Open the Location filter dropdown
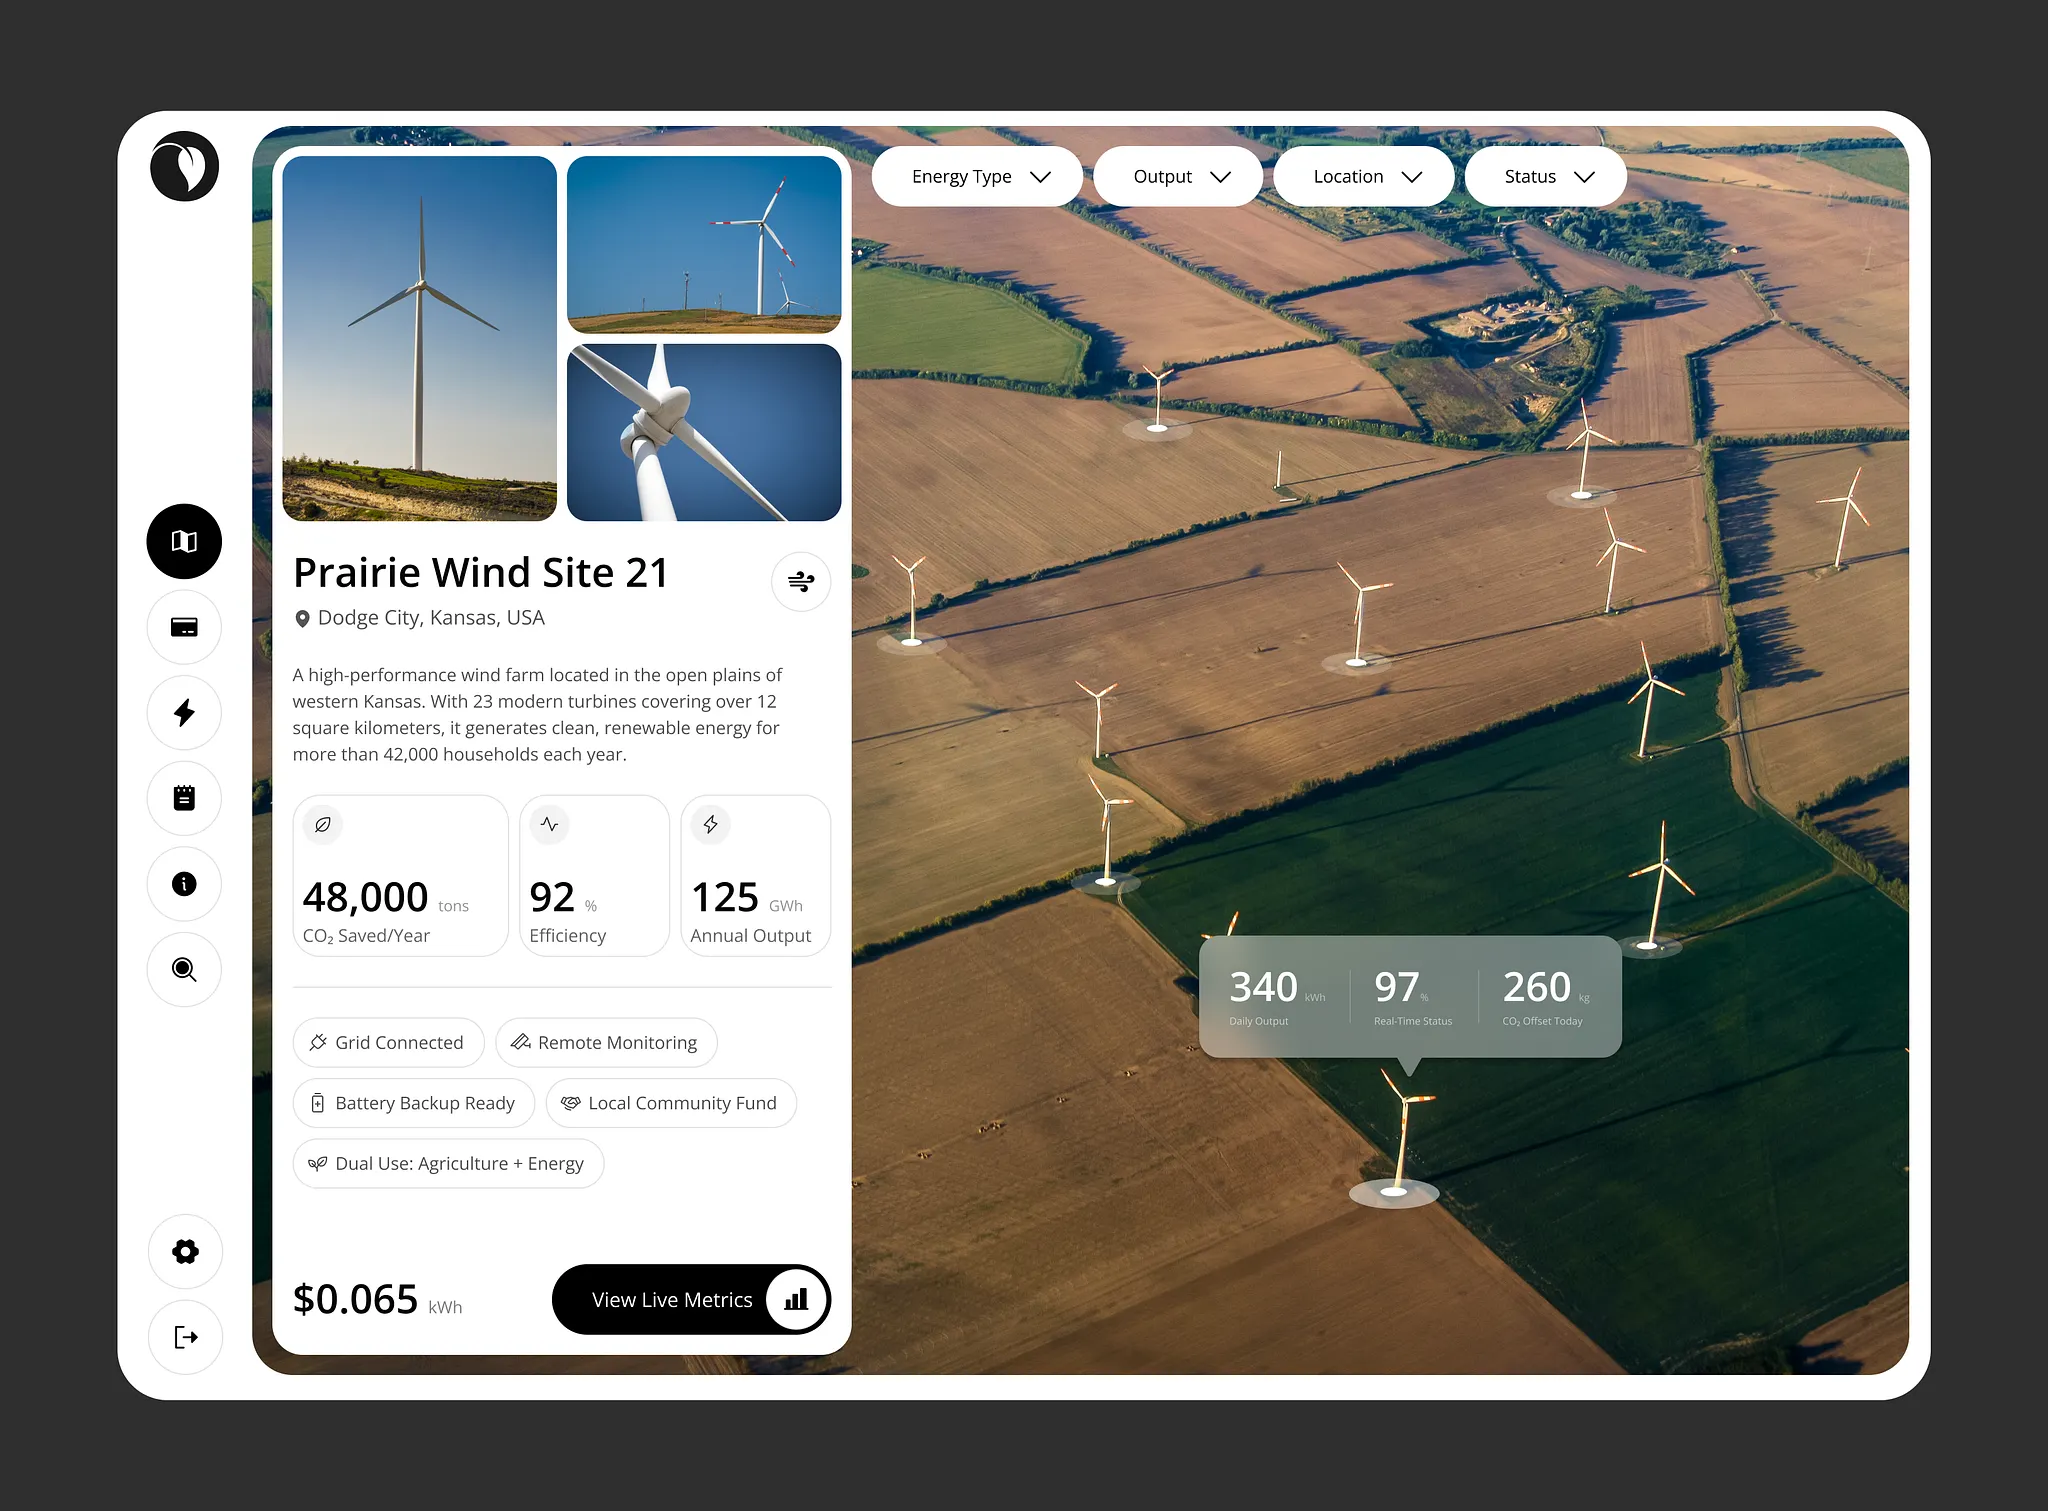The width and height of the screenshot is (2048, 1511). (x=1364, y=177)
